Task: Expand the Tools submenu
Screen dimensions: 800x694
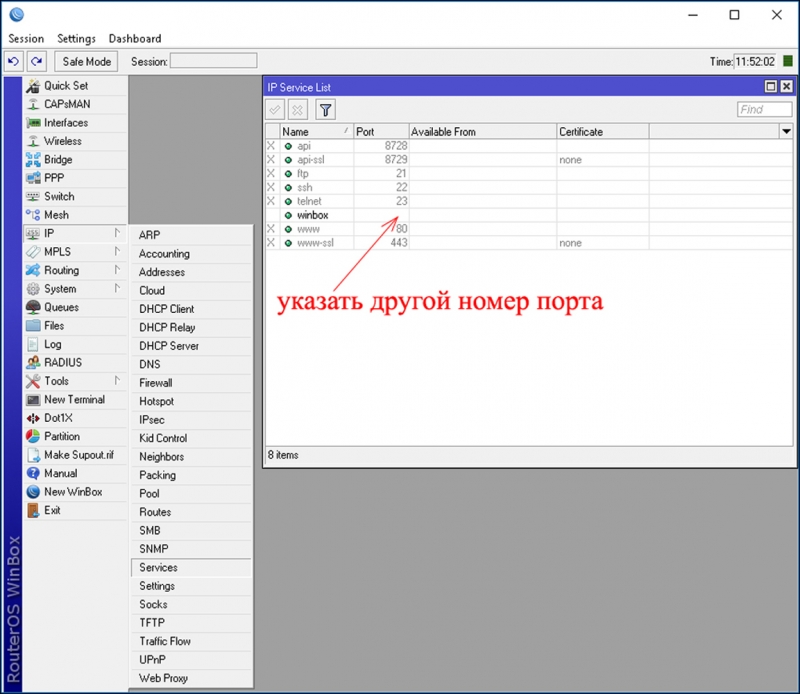Action: point(56,381)
